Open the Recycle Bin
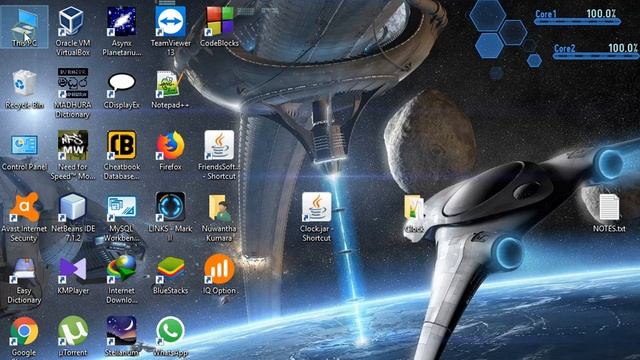640x360 pixels. pos(24,89)
